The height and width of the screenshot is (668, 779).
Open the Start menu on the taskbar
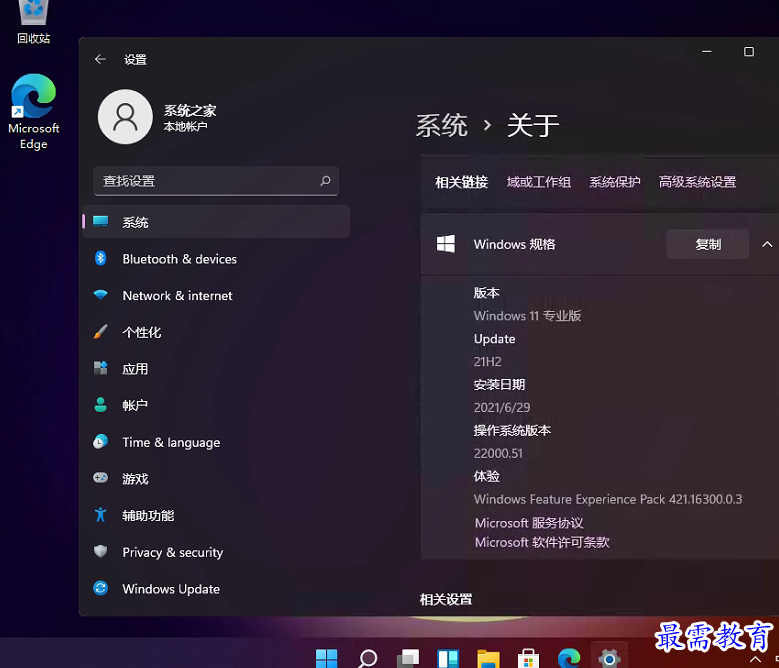point(326,659)
